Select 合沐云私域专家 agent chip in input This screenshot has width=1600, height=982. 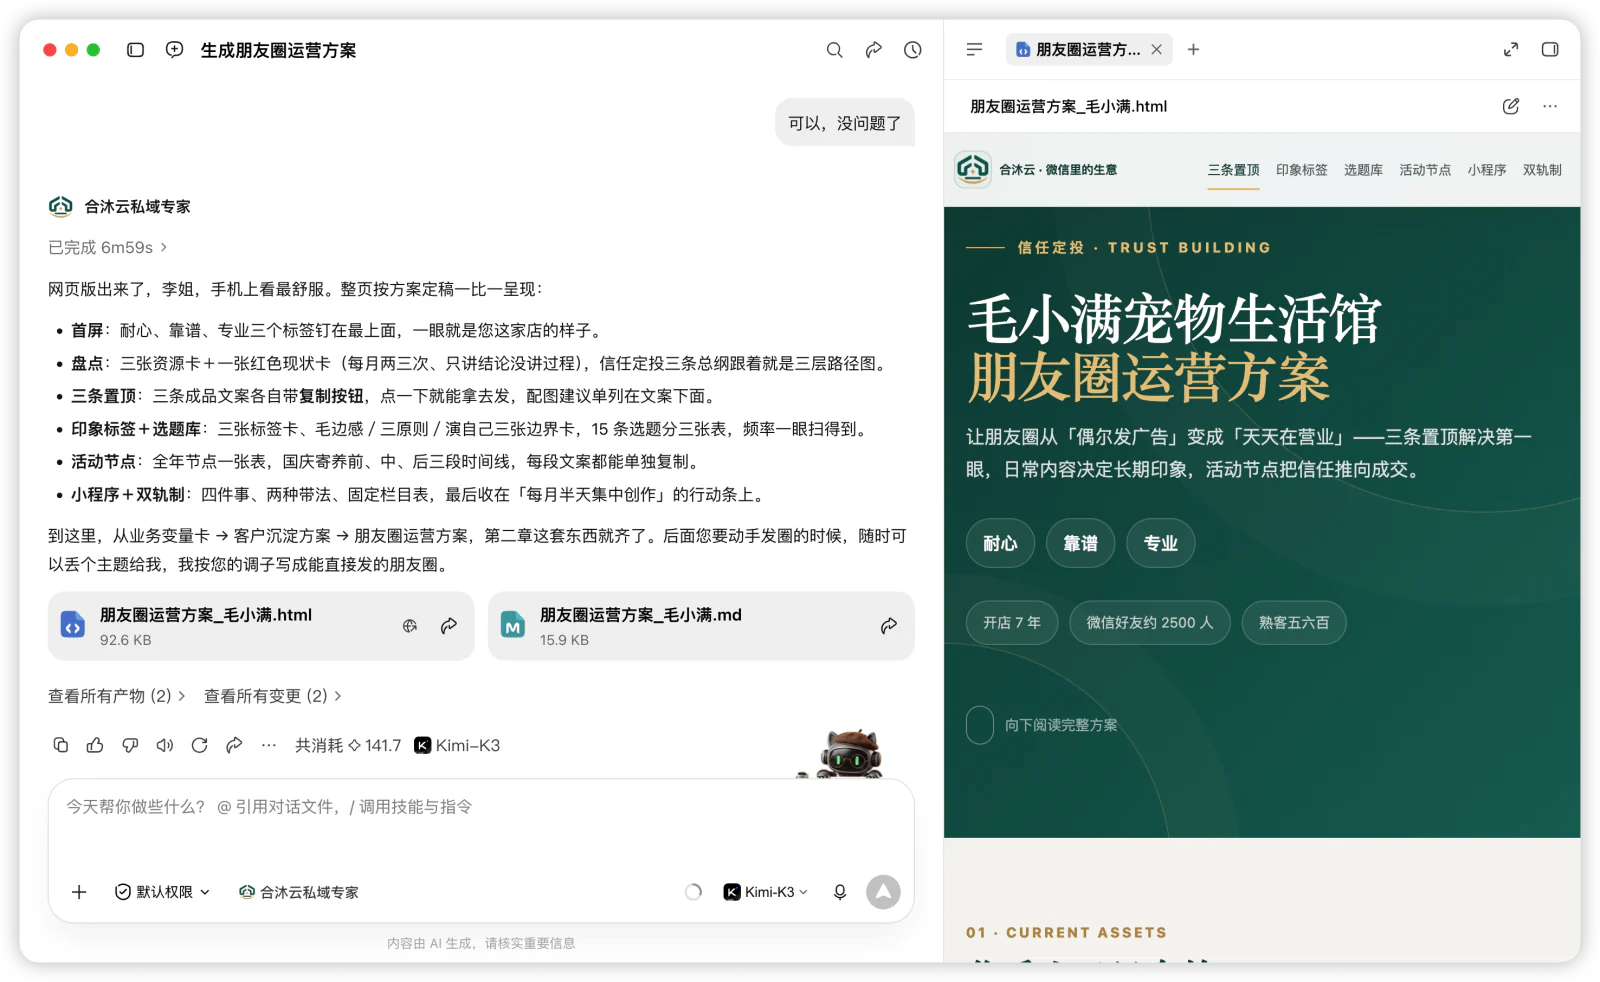click(299, 892)
